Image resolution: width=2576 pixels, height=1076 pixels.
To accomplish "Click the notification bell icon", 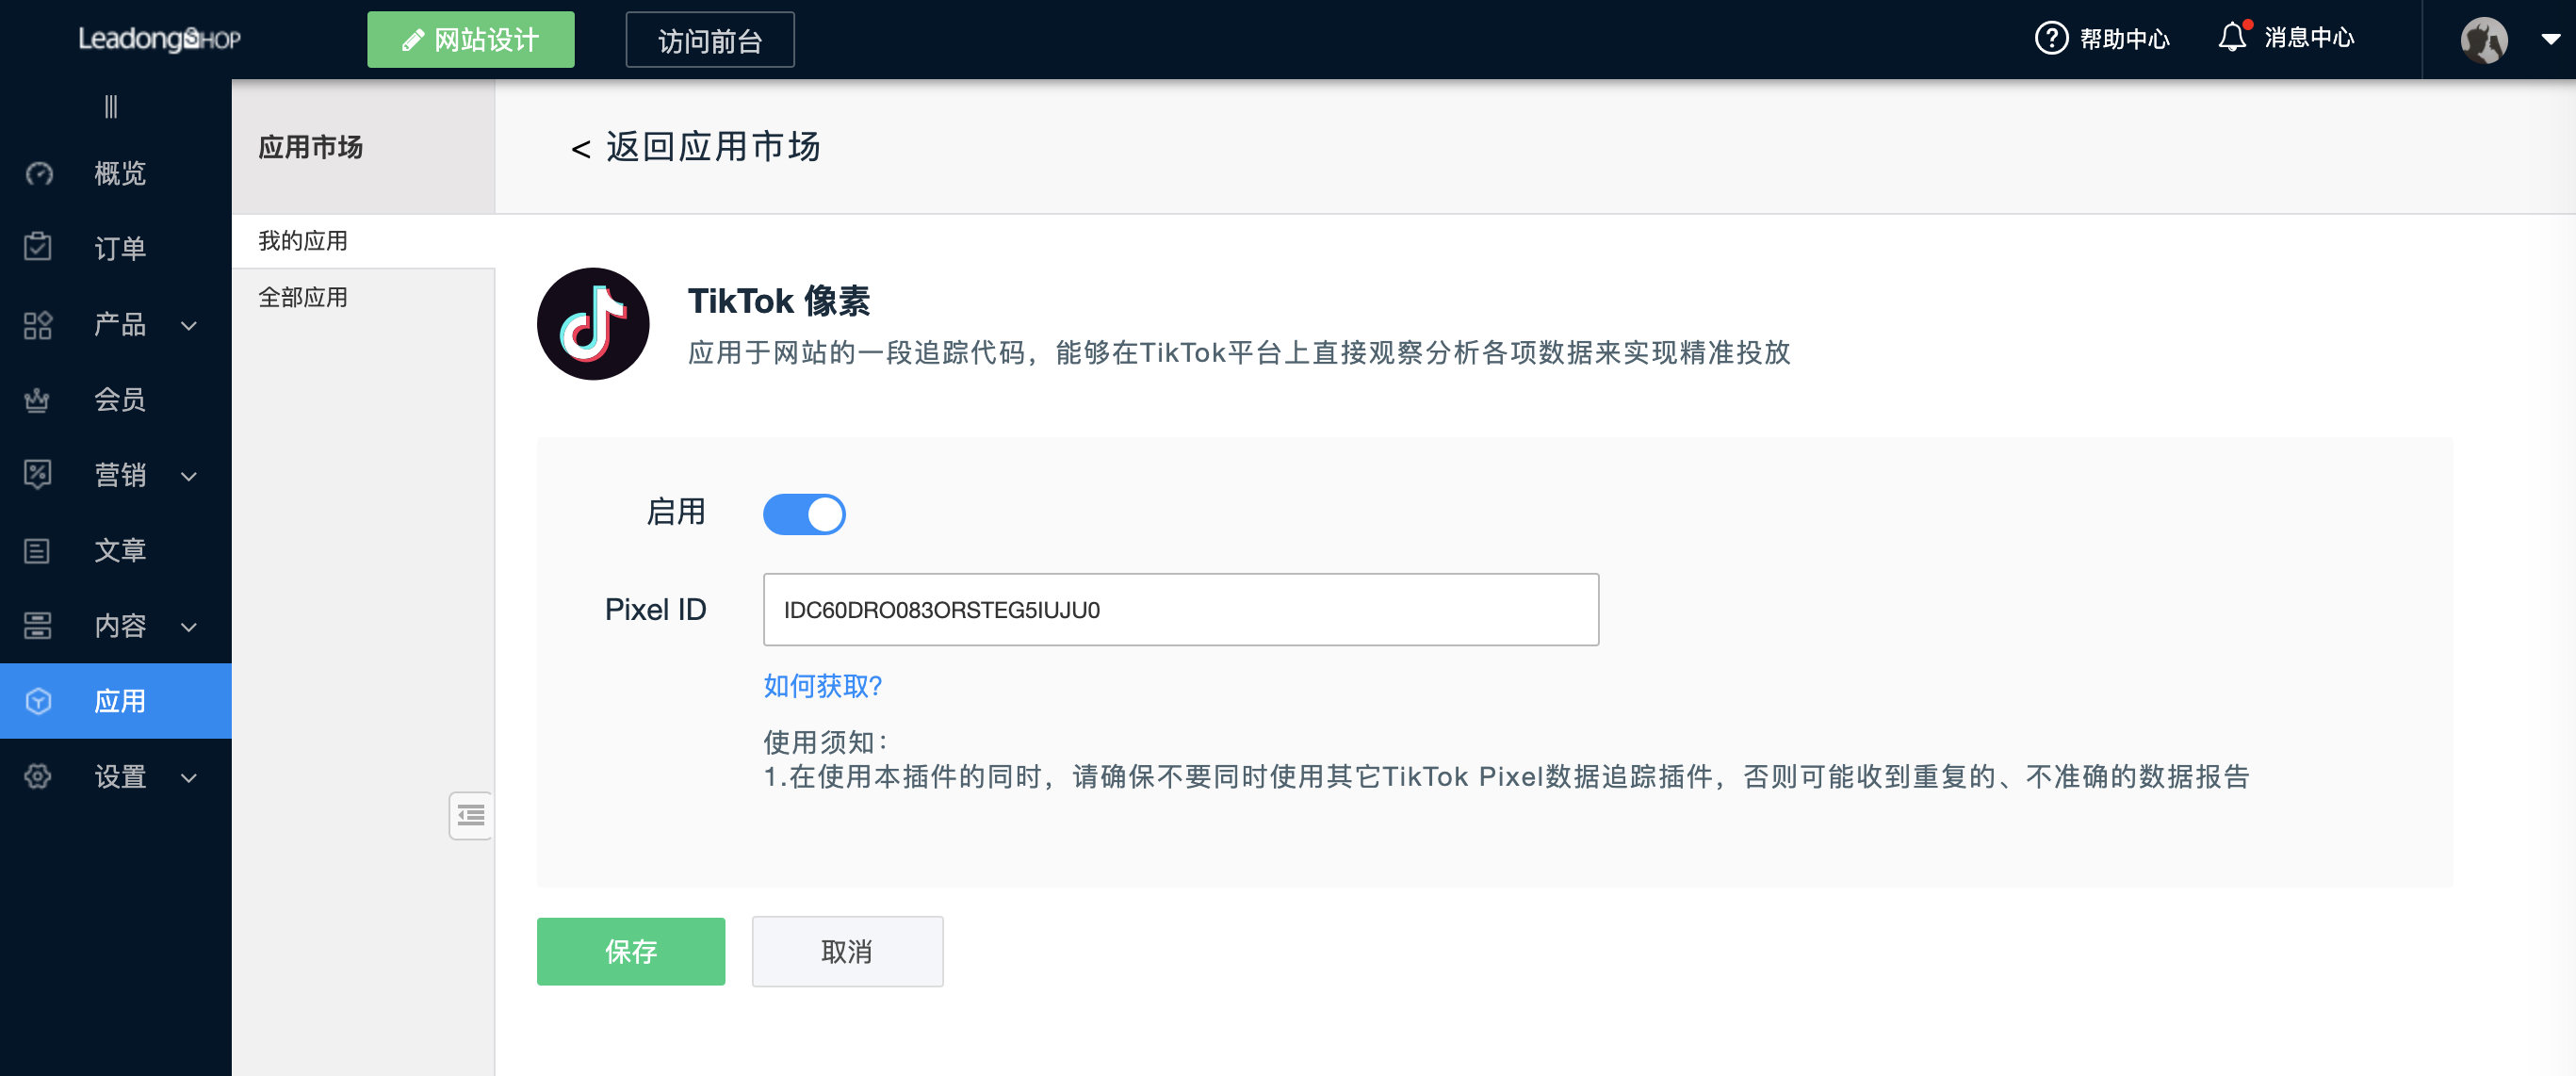I will [2231, 38].
